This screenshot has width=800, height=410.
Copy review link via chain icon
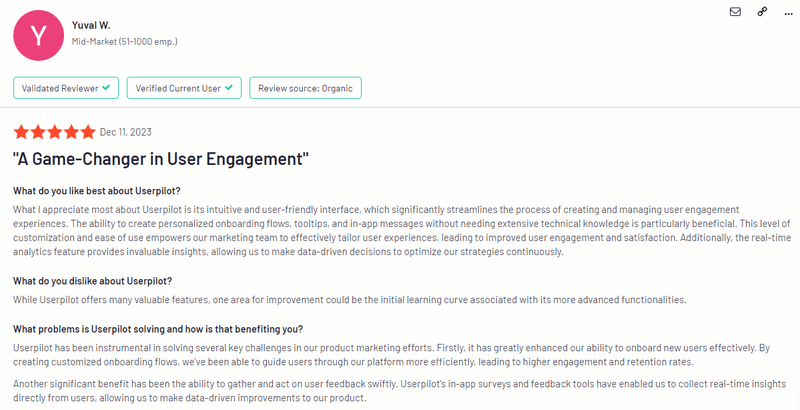[x=762, y=12]
